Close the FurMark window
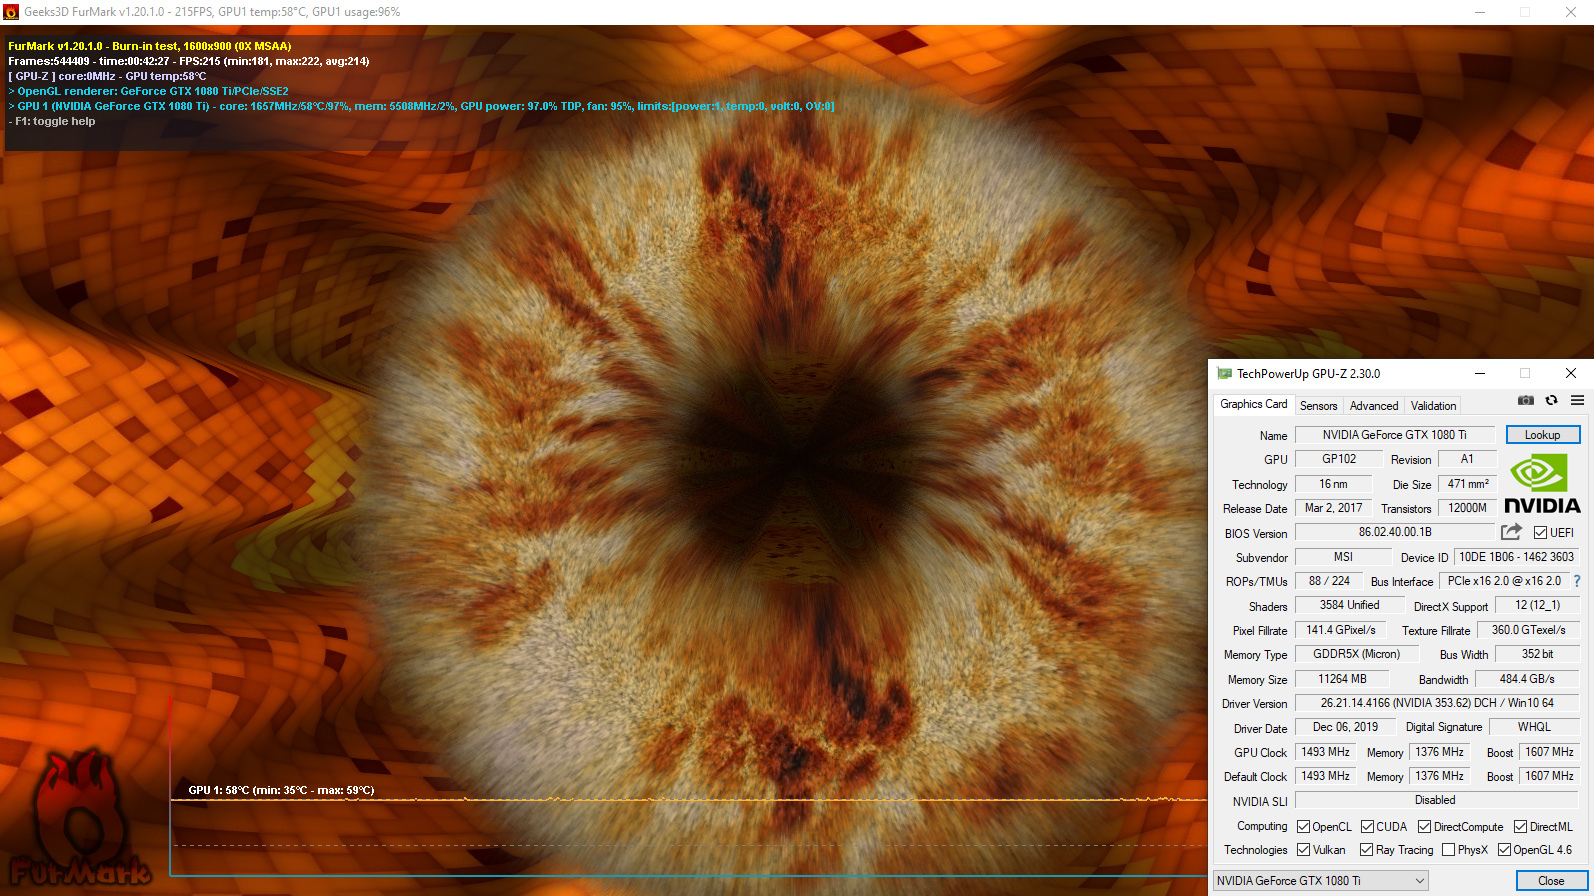 [x=1571, y=12]
